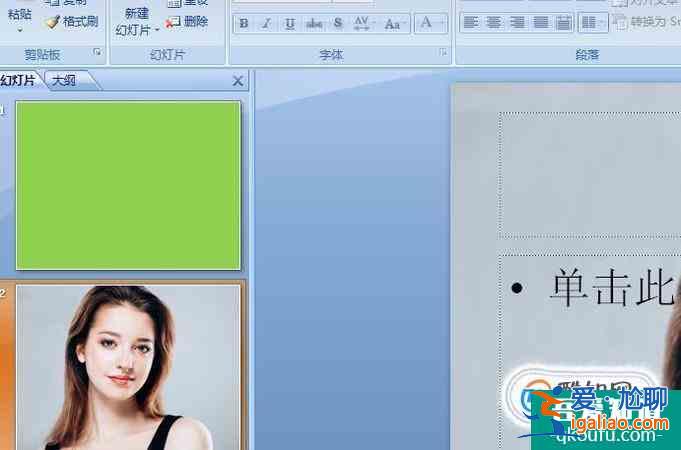
Task: Select the green slide 1 thumbnail
Action: pos(128,185)
